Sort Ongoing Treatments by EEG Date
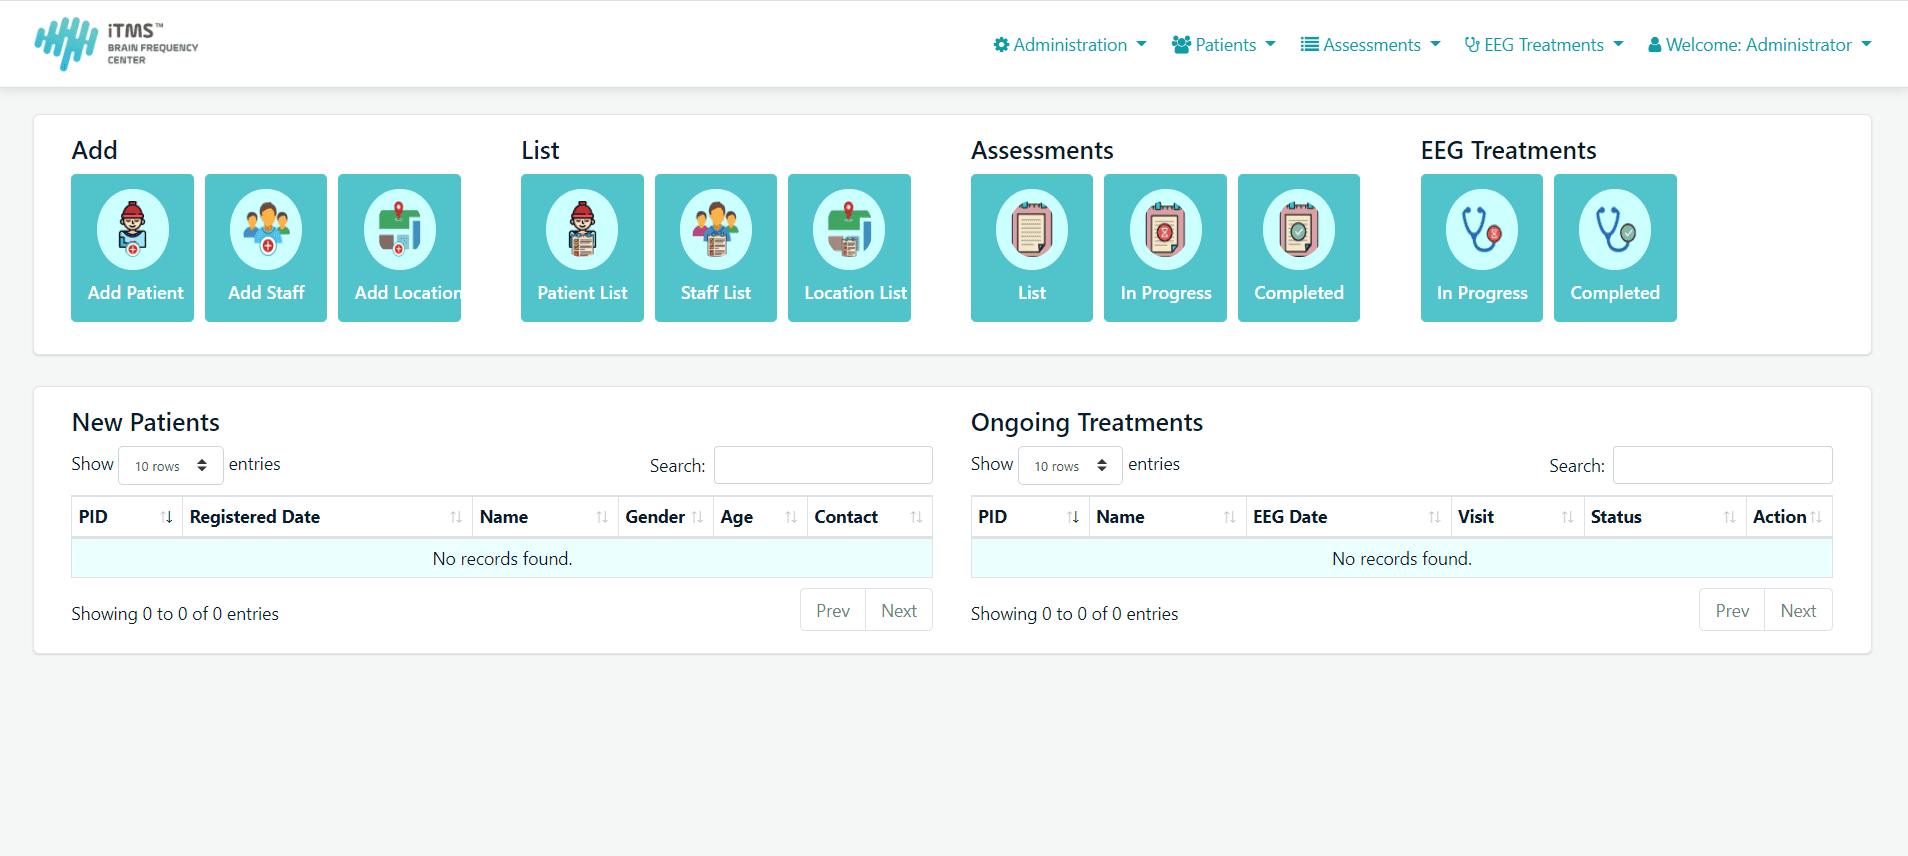Viewport: 1908px width, 856px height. tap(1349, 517)
